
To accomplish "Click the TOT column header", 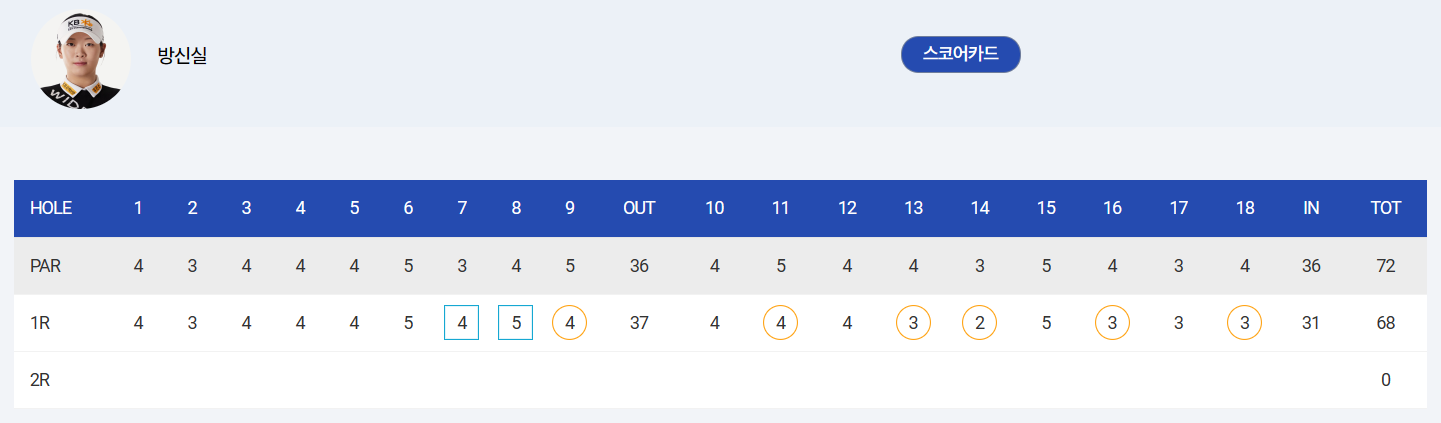I will (x=1385, y=208).
